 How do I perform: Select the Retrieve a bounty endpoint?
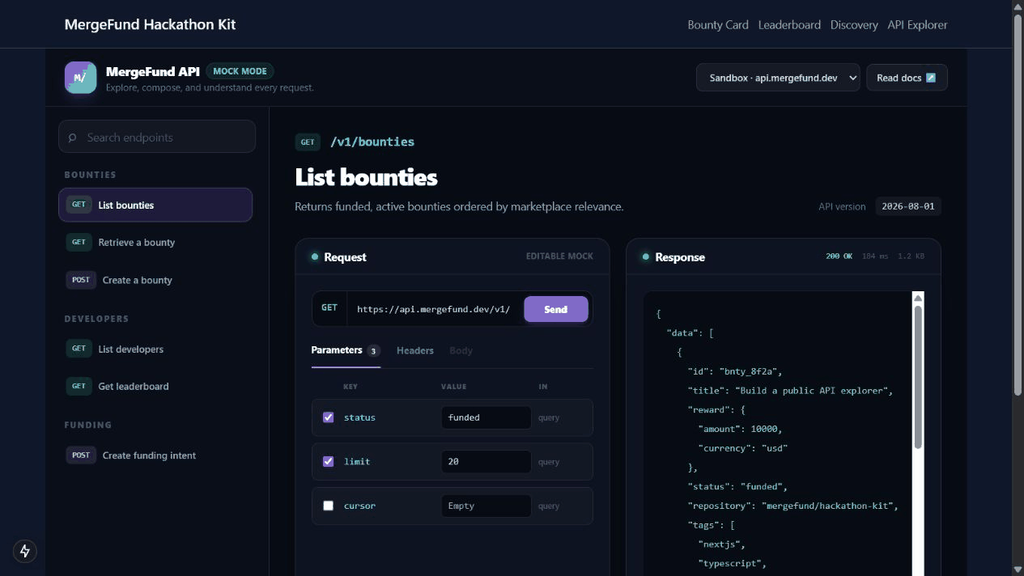pyautogui.click(x=155, y=242)
